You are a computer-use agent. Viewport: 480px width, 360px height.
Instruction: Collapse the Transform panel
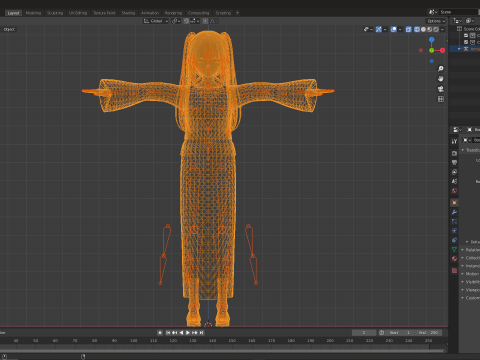click(463, 150)
